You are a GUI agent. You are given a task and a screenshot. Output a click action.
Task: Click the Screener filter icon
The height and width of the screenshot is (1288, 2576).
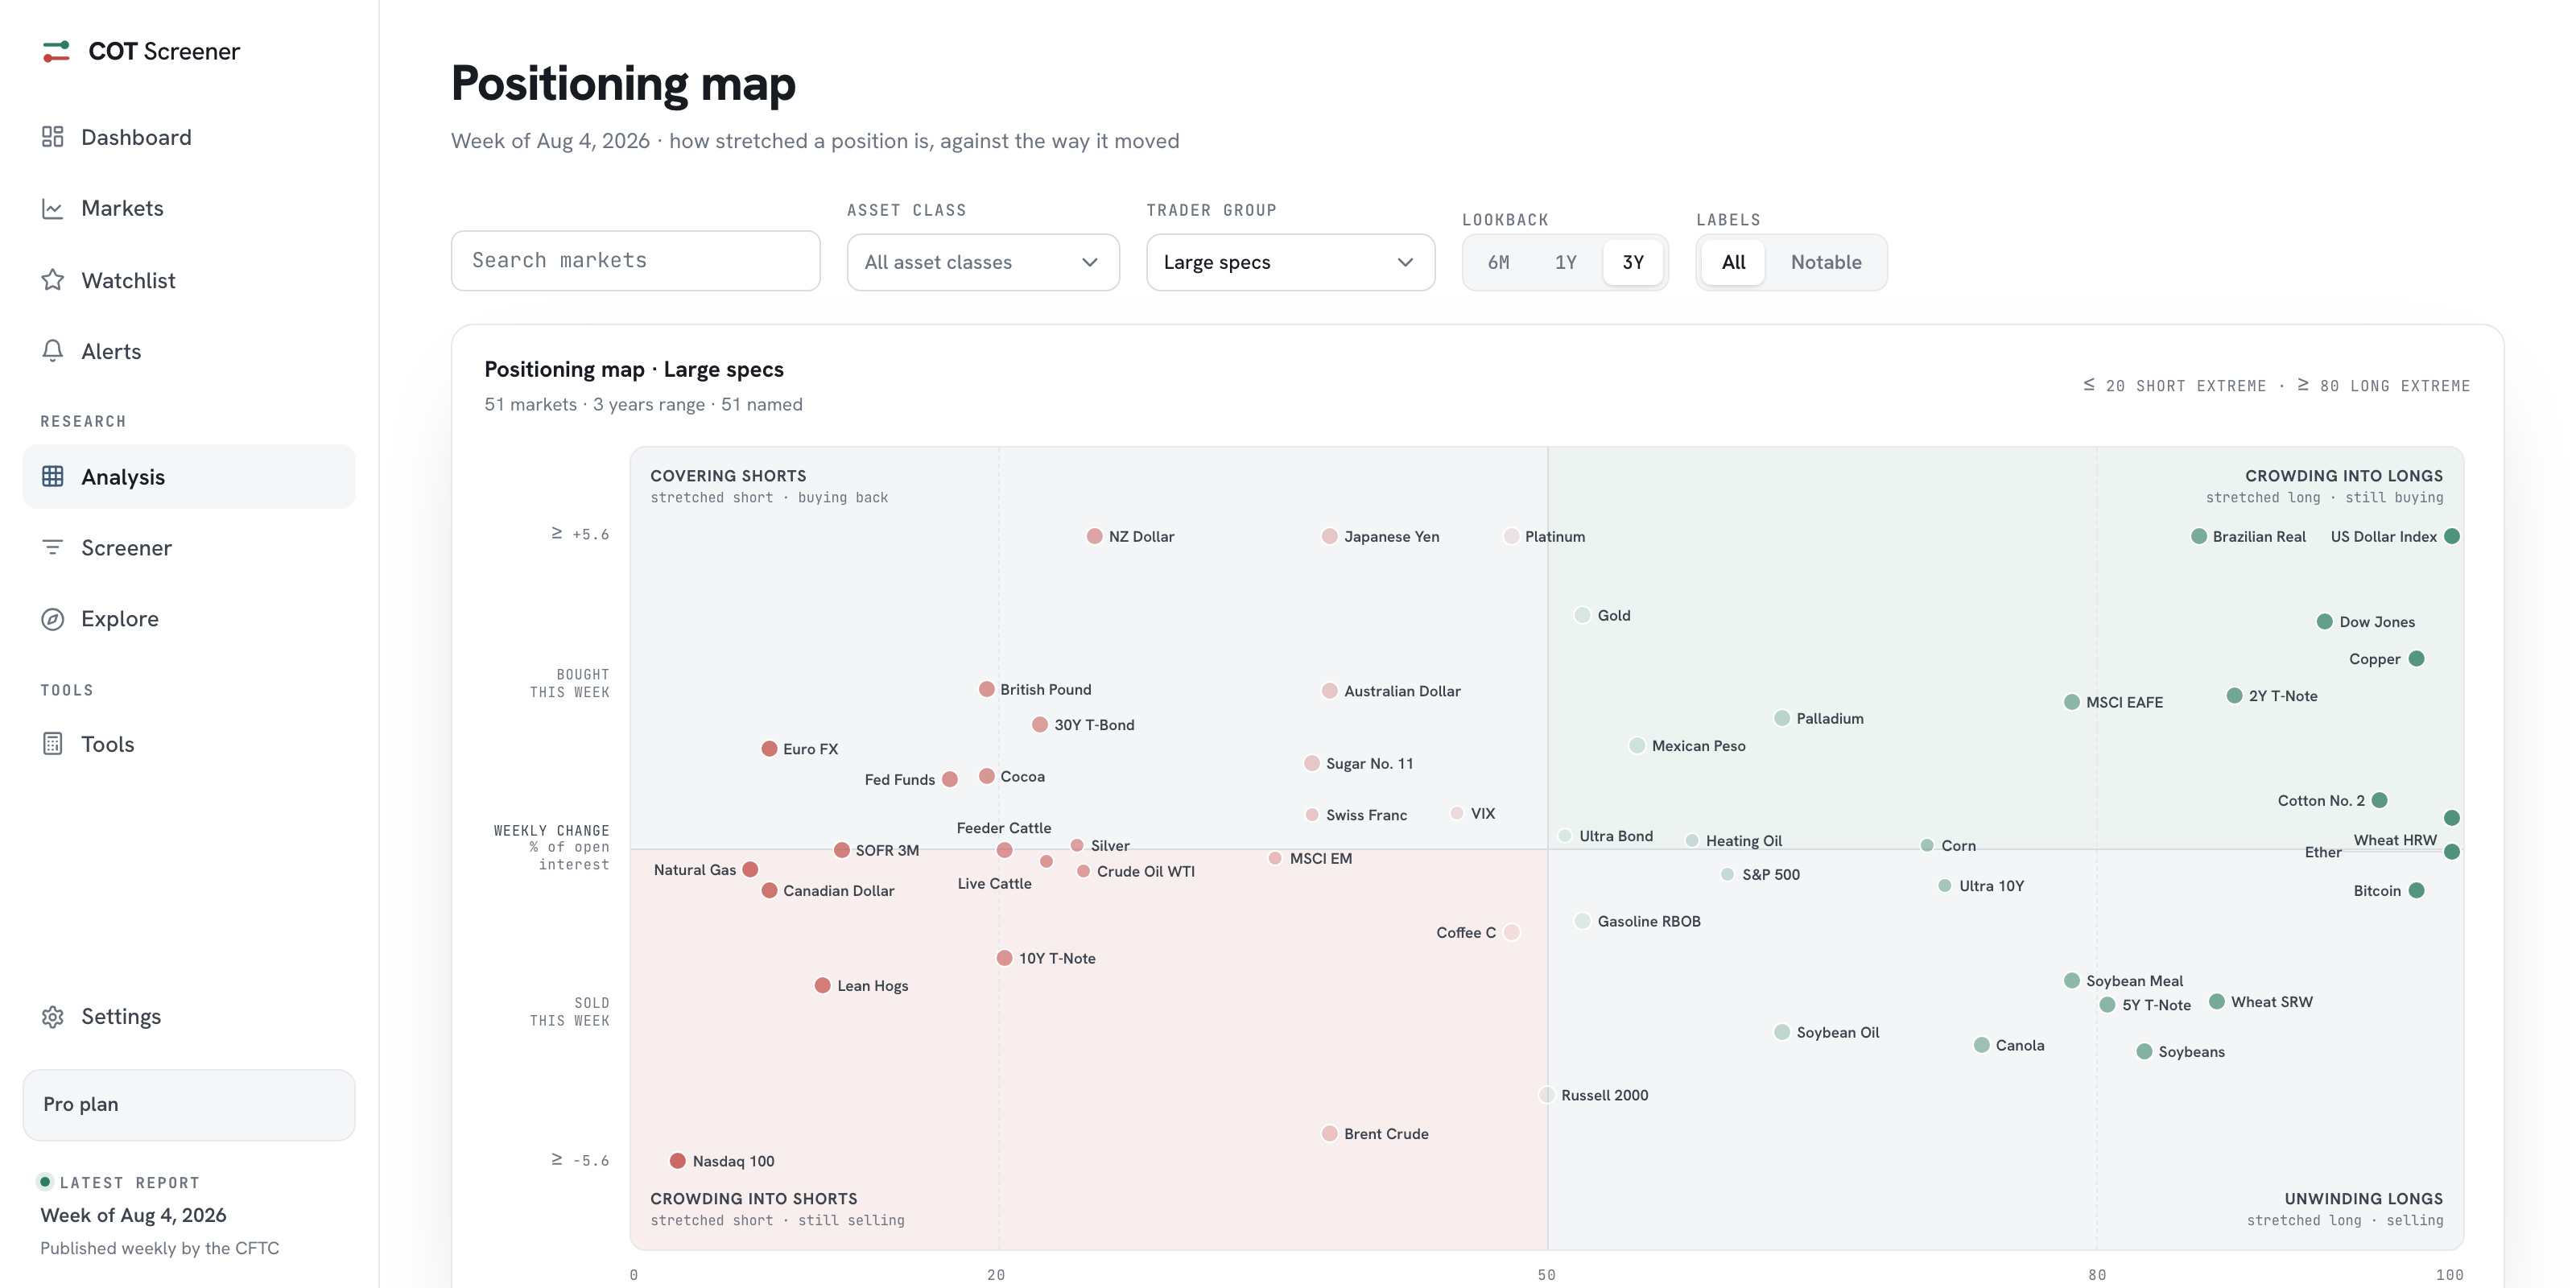[x=53, y=548]
